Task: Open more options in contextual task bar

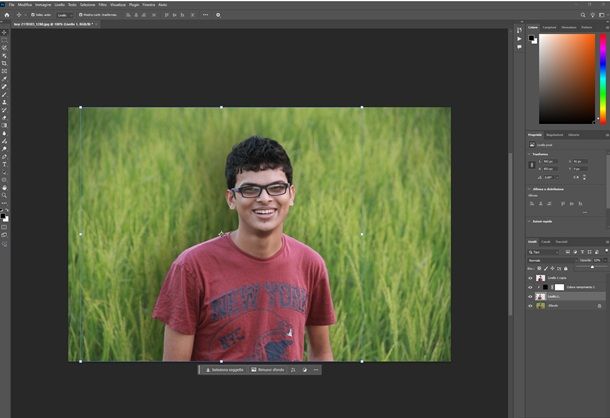Action: coord(316,370)
